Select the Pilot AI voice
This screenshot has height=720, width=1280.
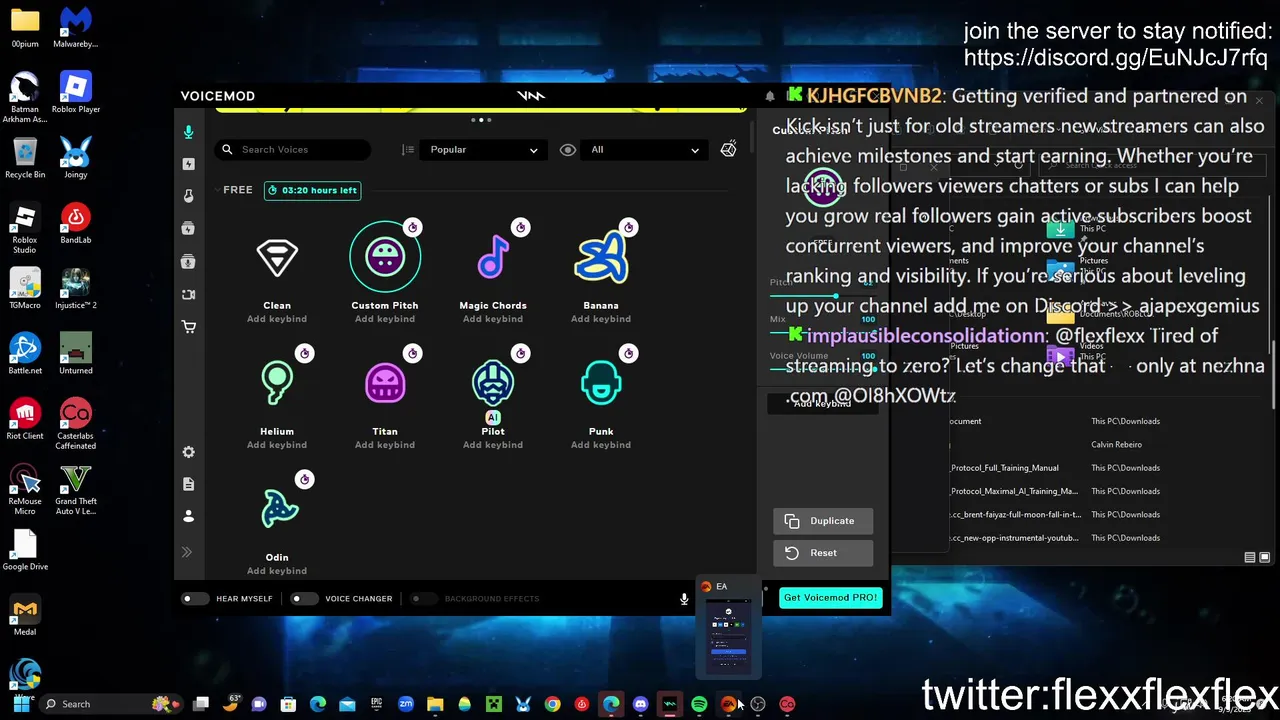[493, 384]
